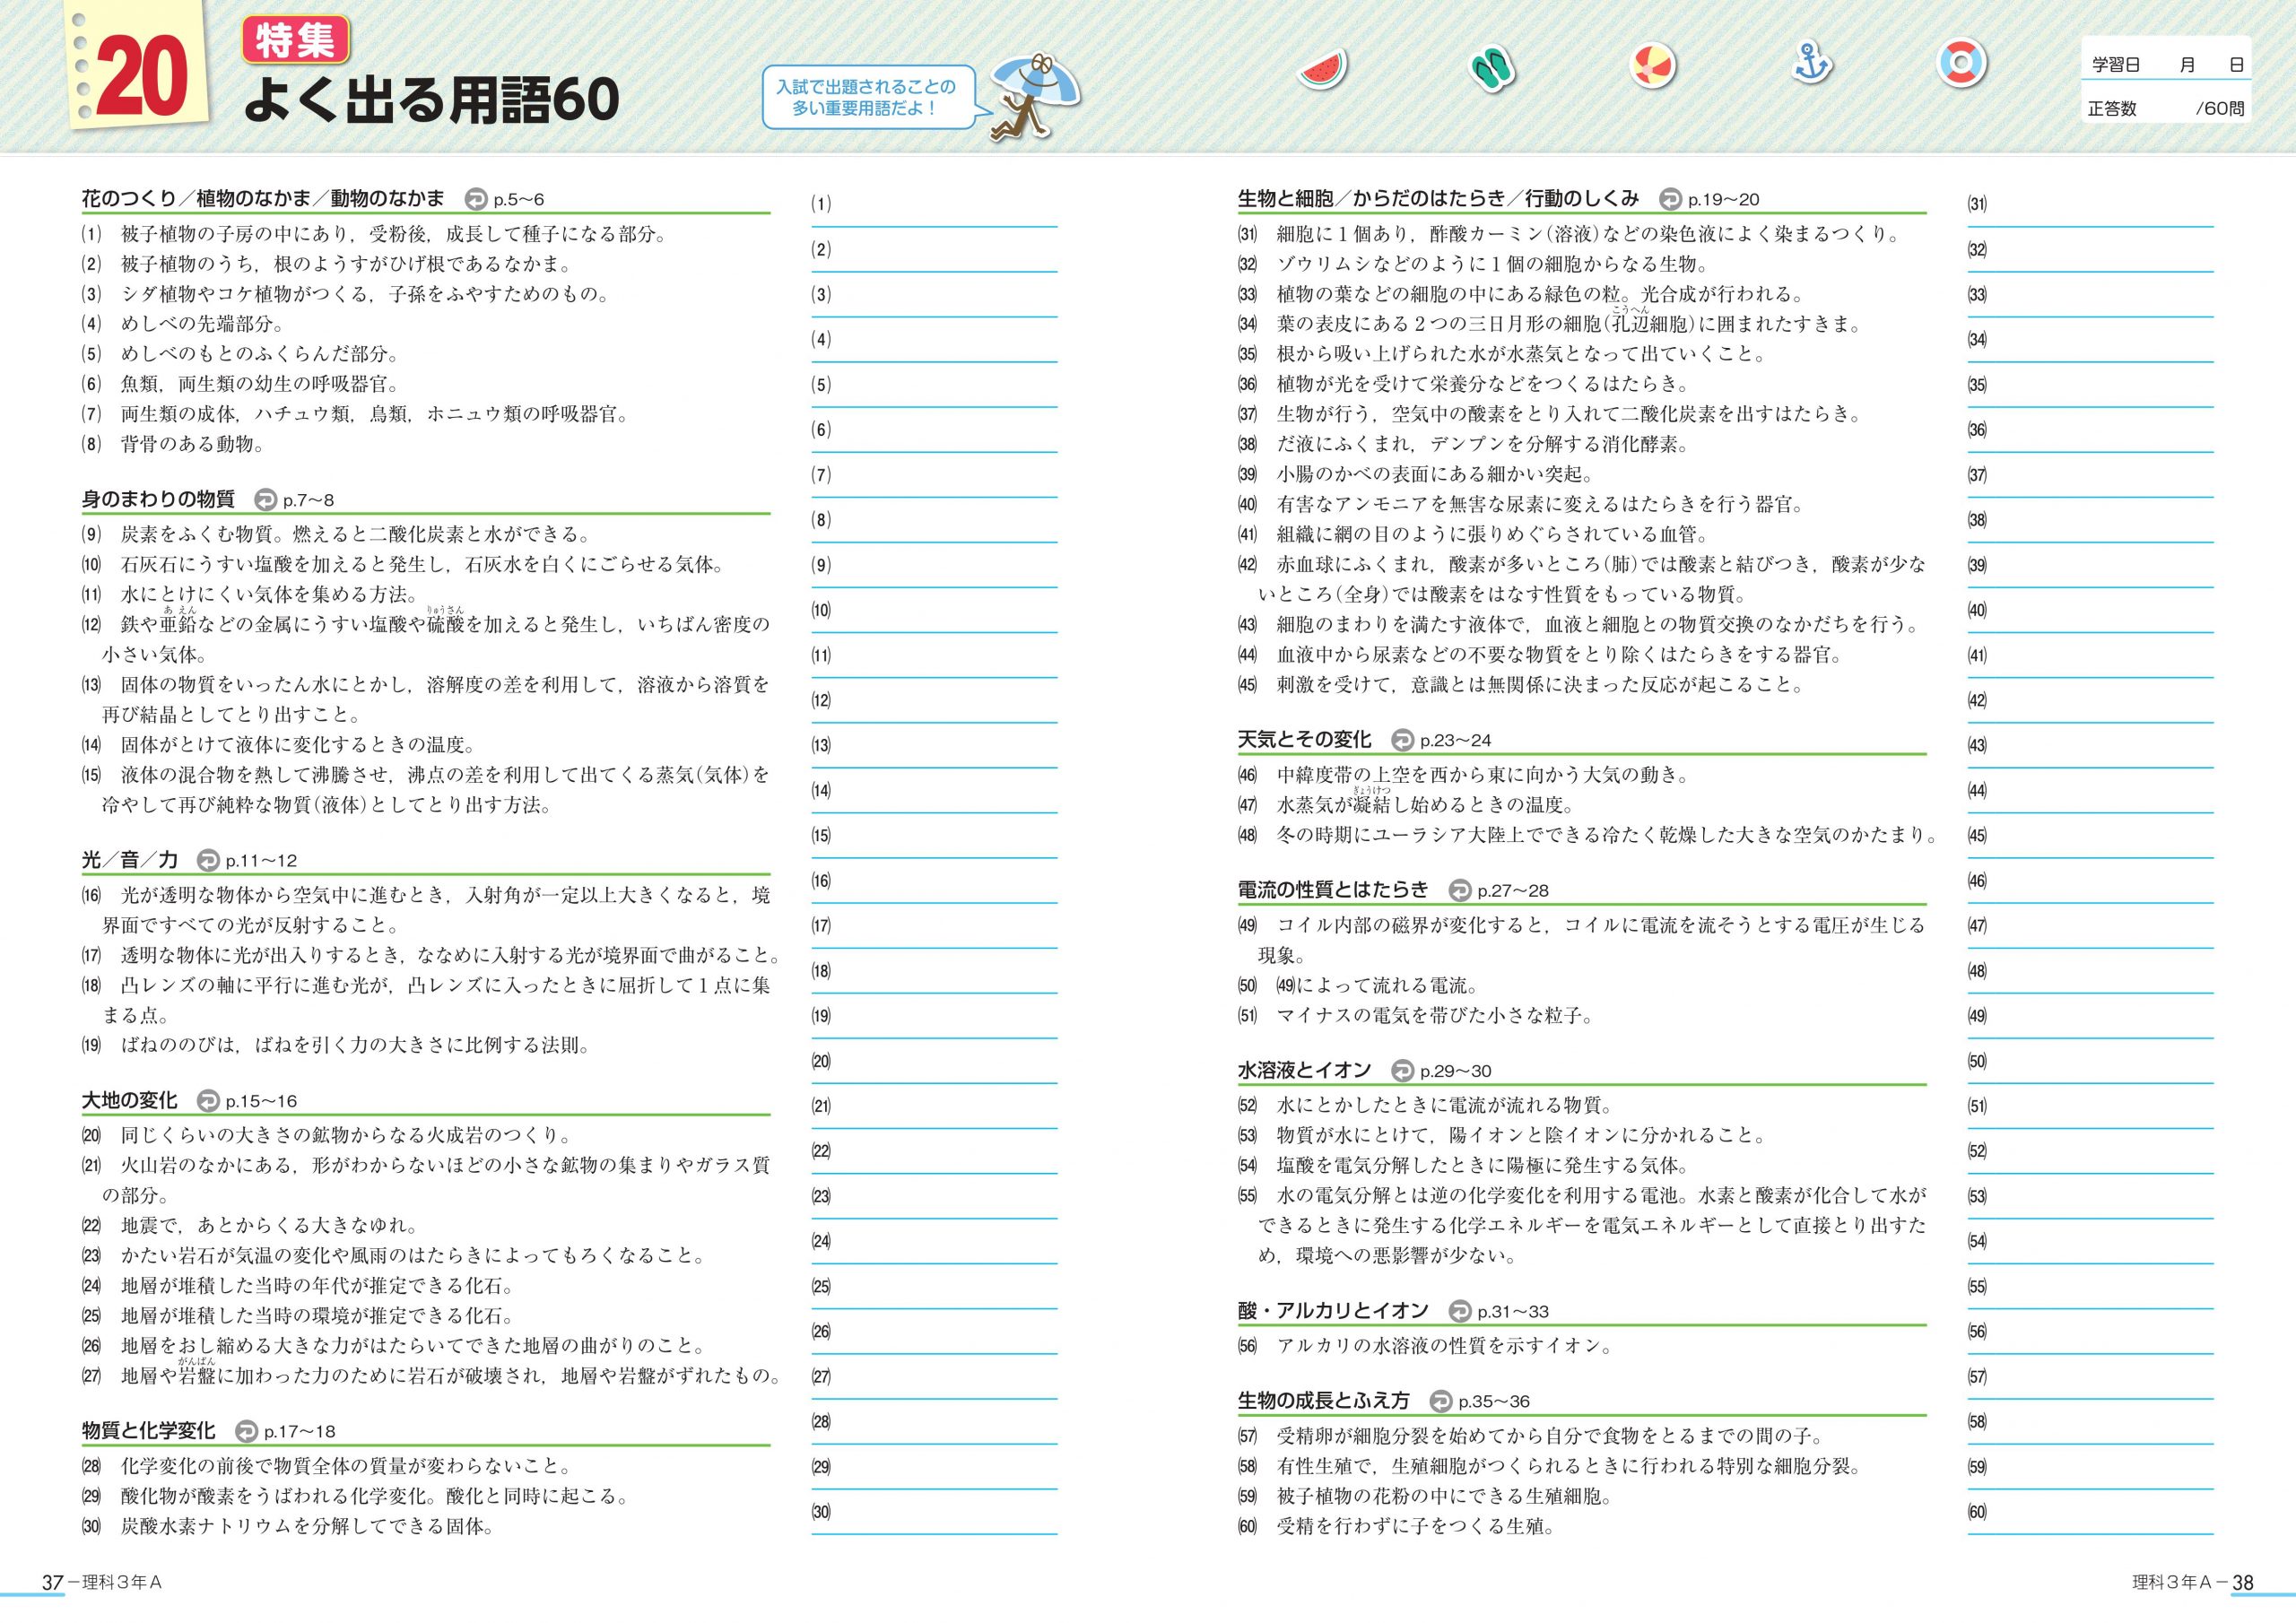Click the page reference text p.19~20
This screenshot has width=2296, height=1623.
tap(1723, 200)
